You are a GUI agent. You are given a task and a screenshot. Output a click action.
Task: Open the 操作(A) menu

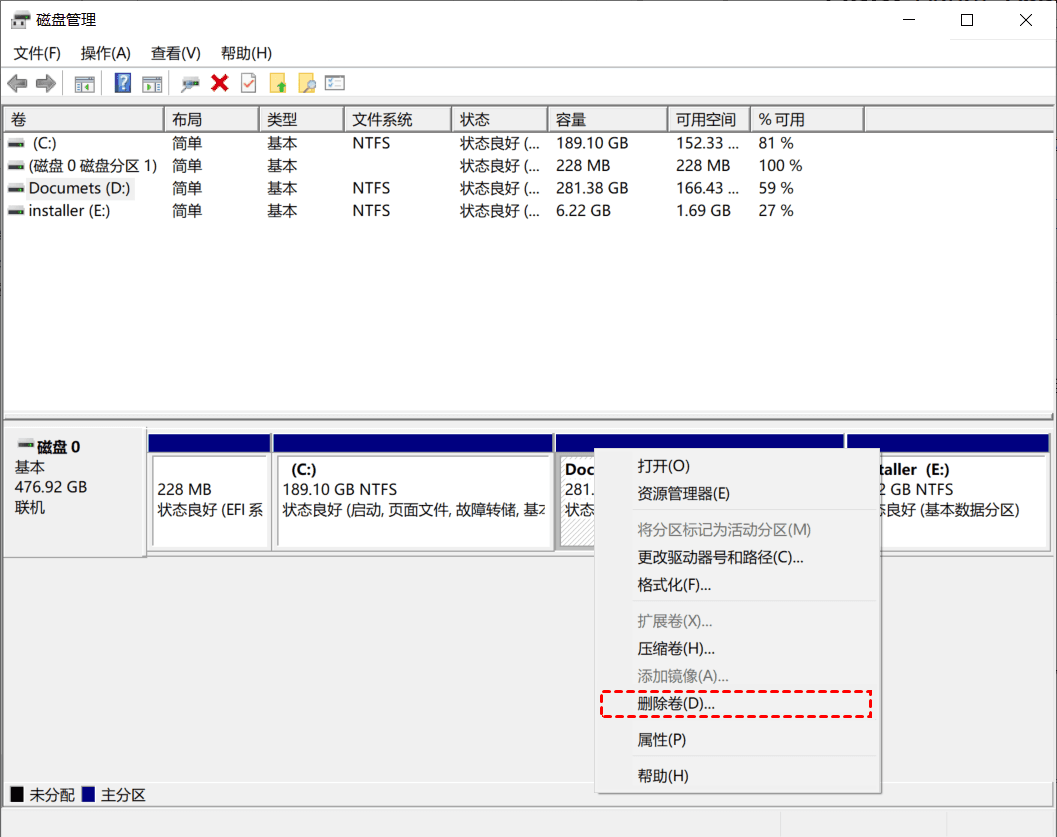[104, 53]
